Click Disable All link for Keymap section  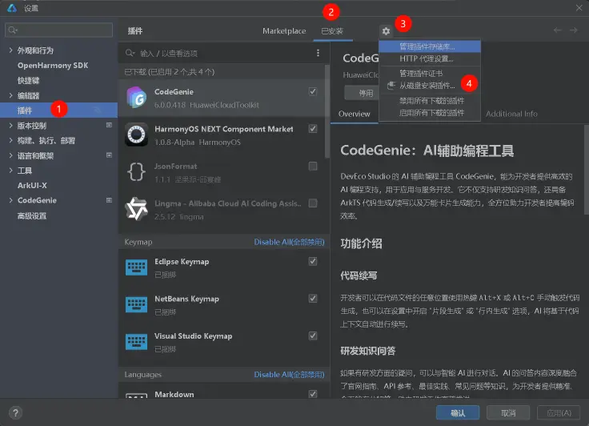click(x=289, y=242)
